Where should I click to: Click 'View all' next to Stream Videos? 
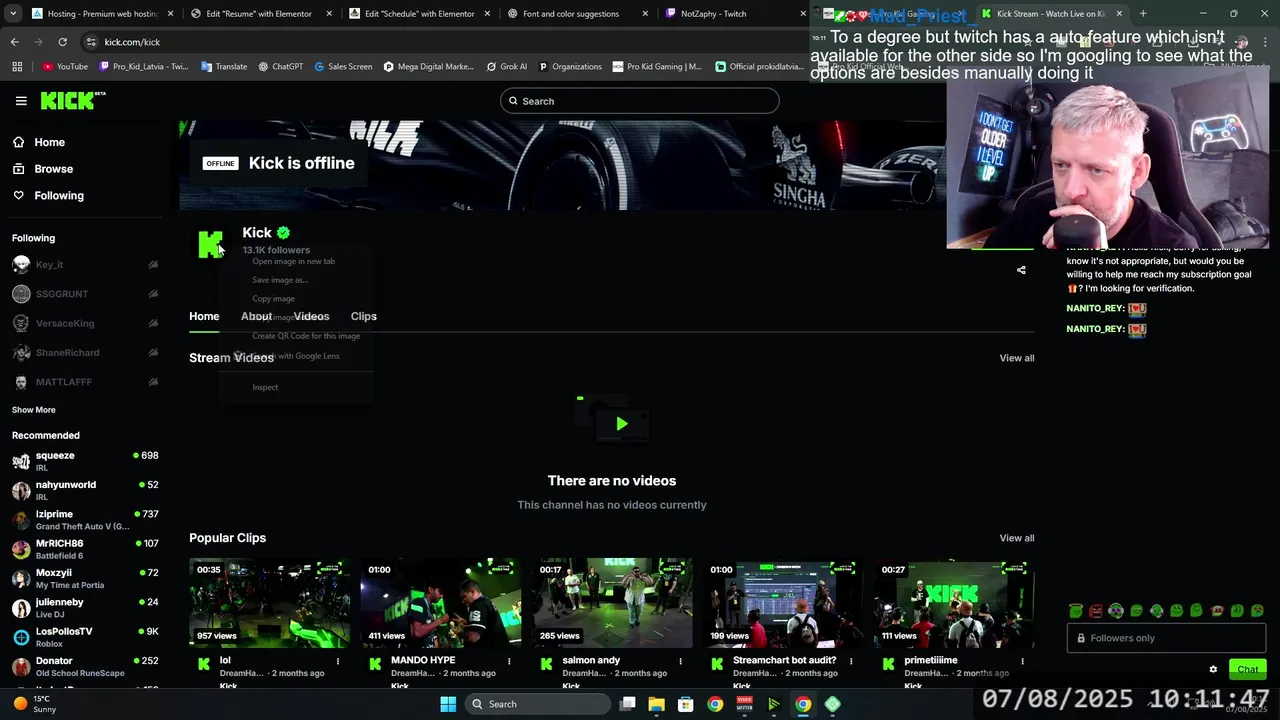[1017, 358]
